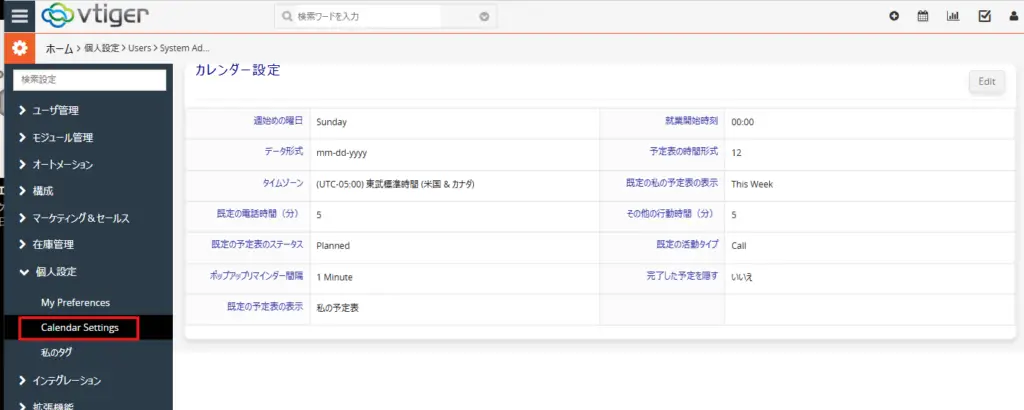
Task: Click the Edit button
Action: [x=986, y=81]
